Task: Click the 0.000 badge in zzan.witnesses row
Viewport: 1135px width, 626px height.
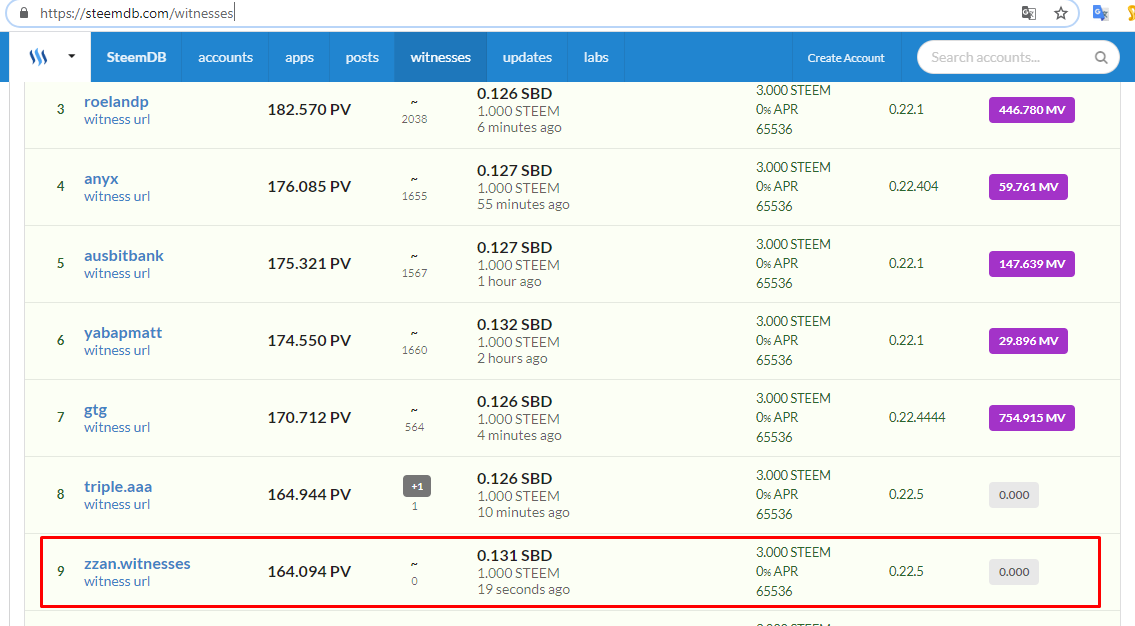Action: click(1013, 572)
